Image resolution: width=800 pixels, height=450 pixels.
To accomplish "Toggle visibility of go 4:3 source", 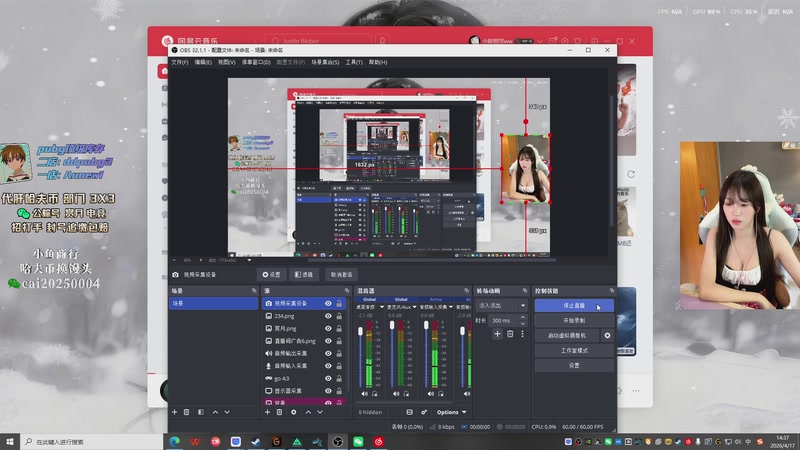I will [328, 378].
